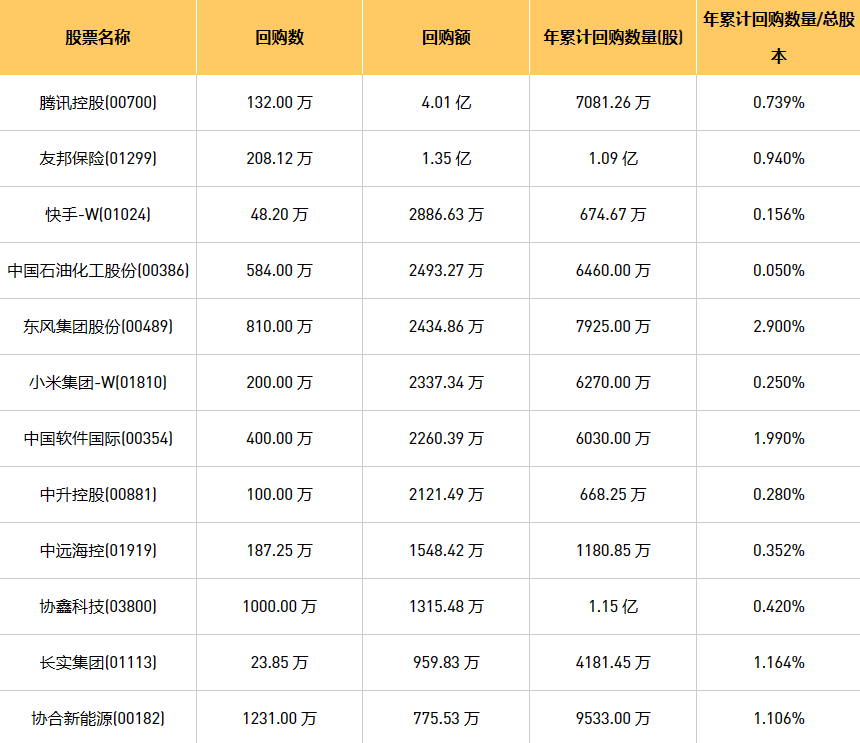Click the 2121.49 万 repurchase amount
Image resolution: width=860 pixels, height=743 pixels.
click(x=446, y=494)
